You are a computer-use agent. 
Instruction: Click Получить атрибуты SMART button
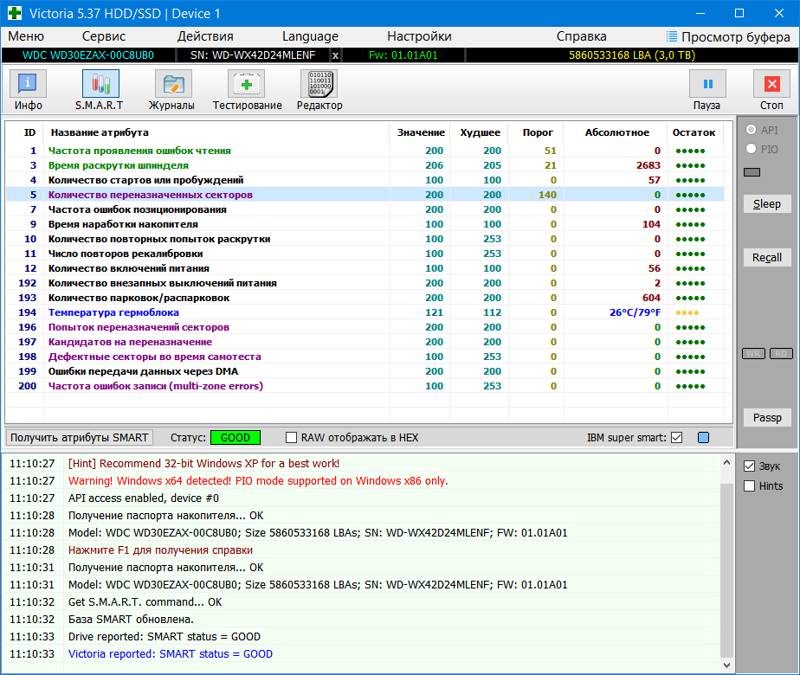click(x=80, y=438)
